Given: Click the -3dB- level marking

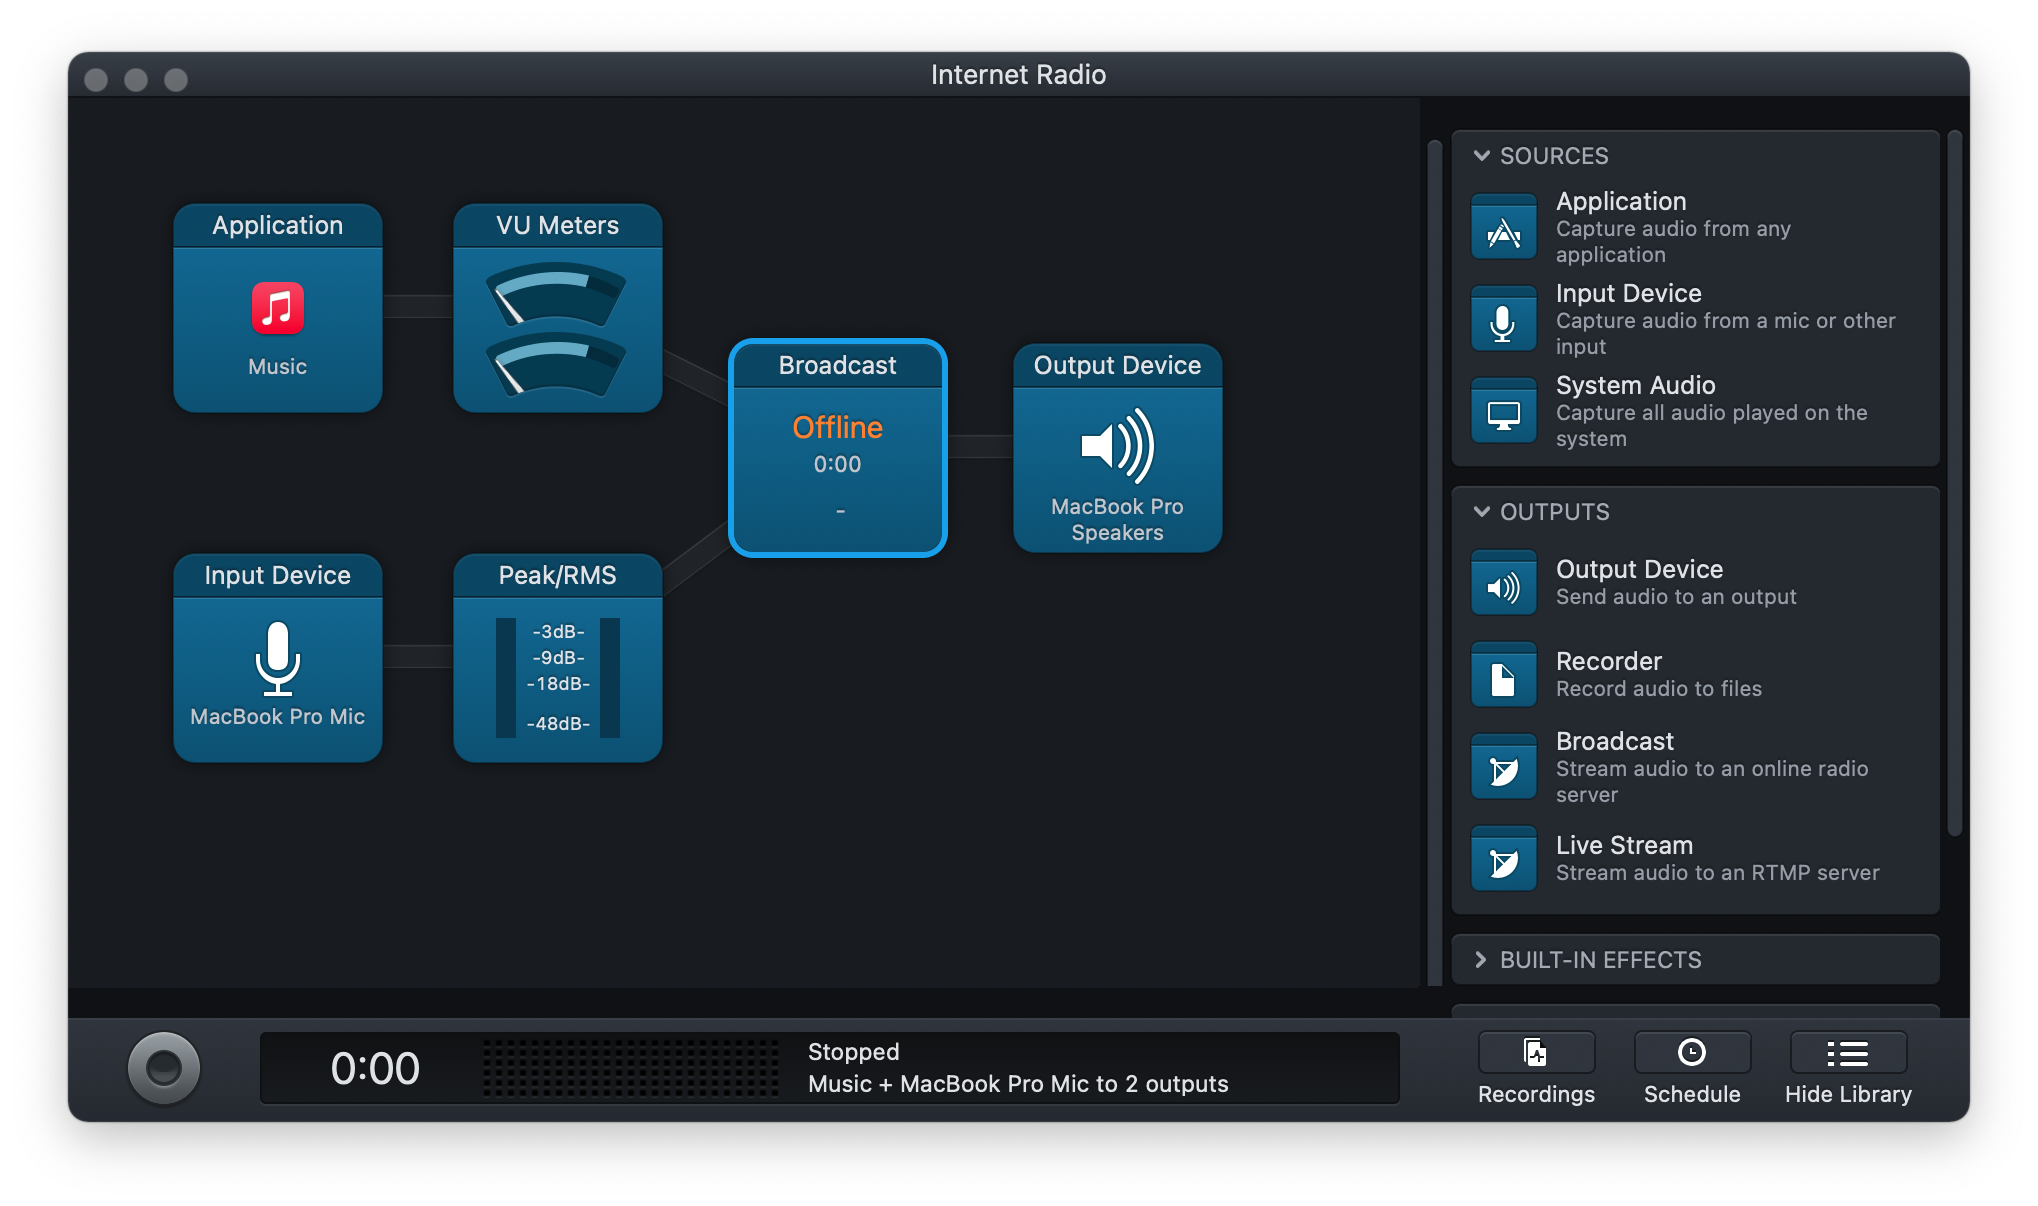Looking at the screenshot, I should [558, 632].
